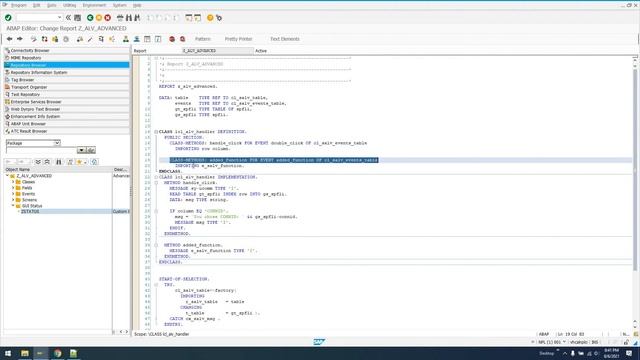Click the forward arrow in editor toolbar

click(x=20, y=39)
